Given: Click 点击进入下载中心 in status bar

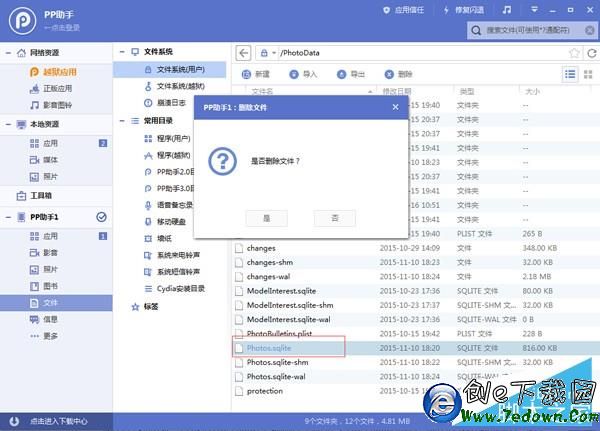Looking at the screenshot, I should click(x=59, y=421).
